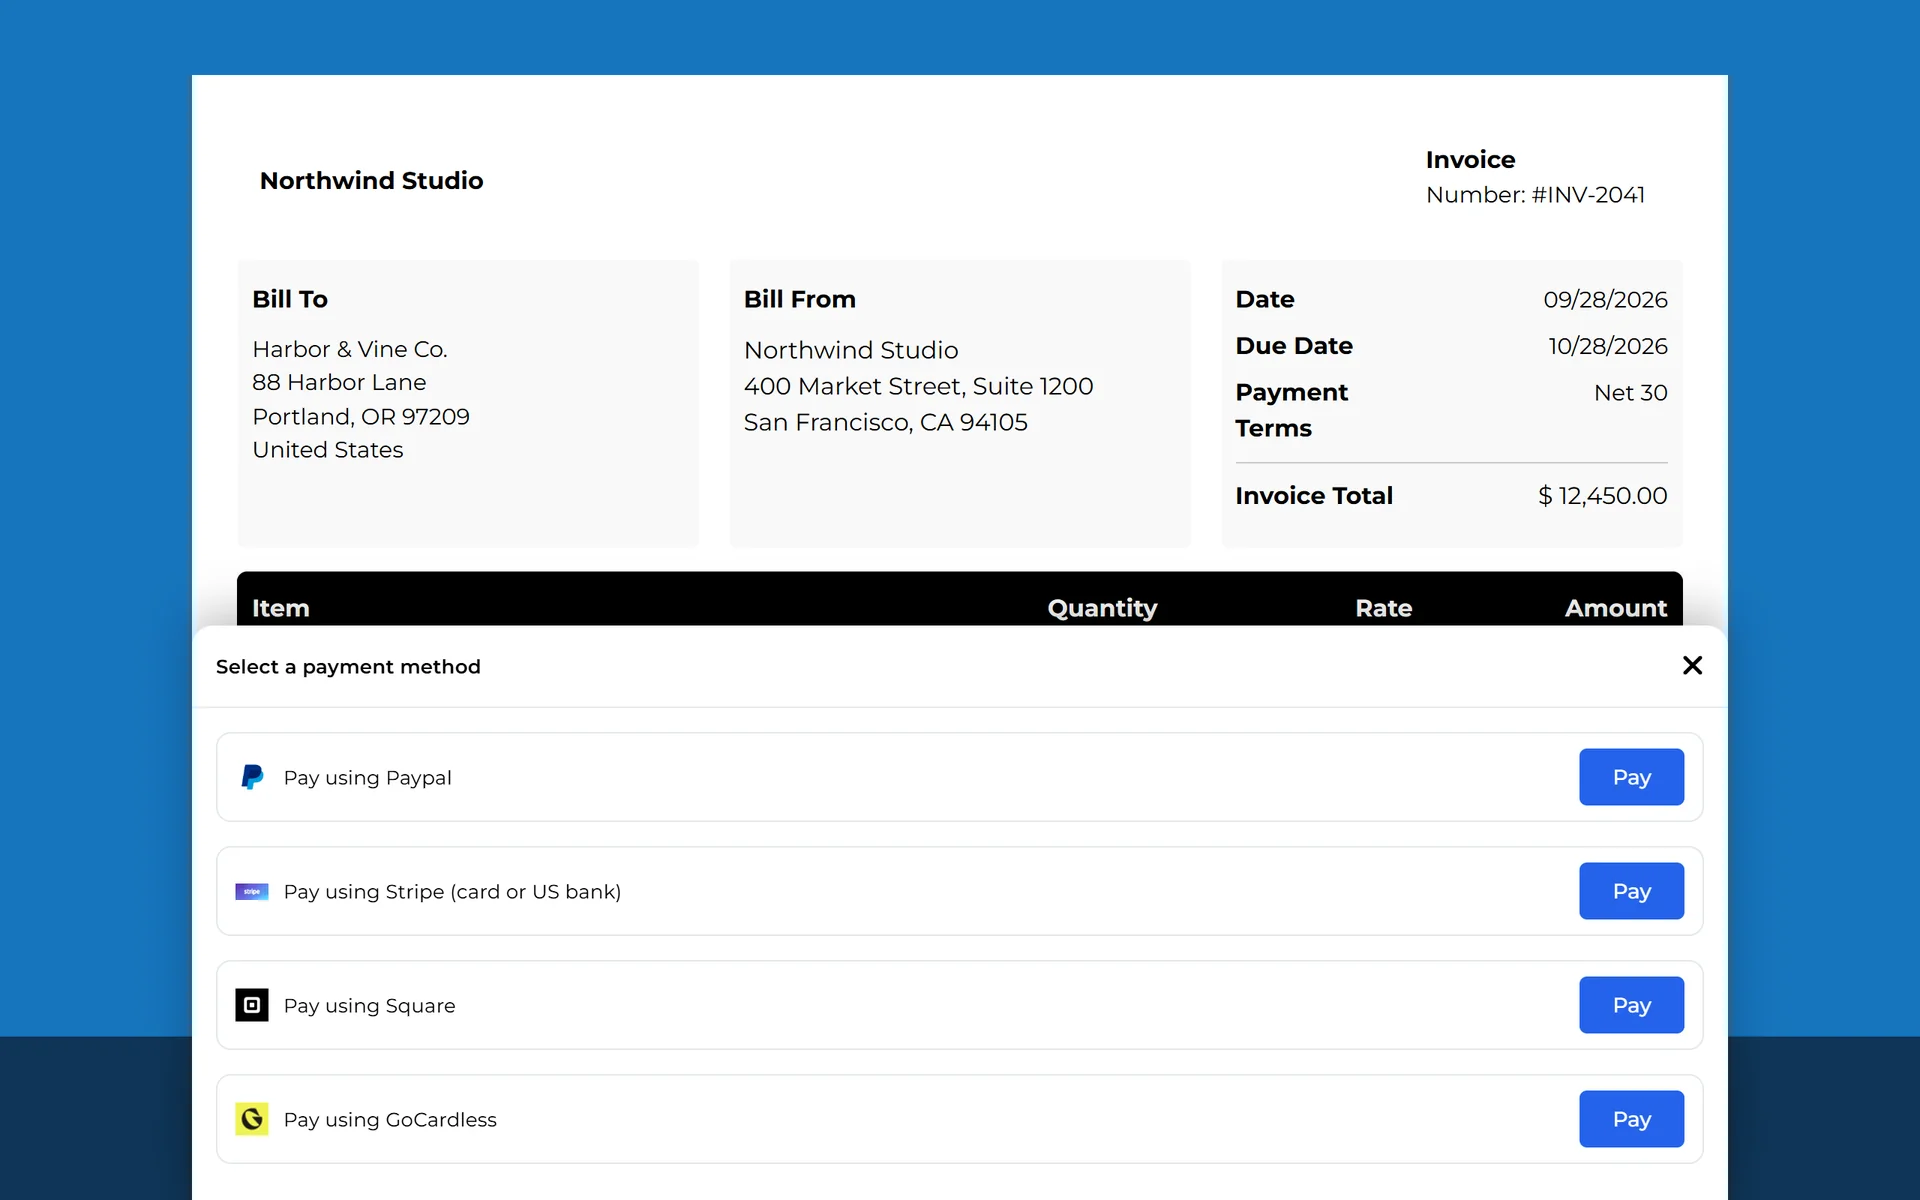1920x1200 pixels.
Task: Click 'Select a payment method' heading
Action: (348, 667)
